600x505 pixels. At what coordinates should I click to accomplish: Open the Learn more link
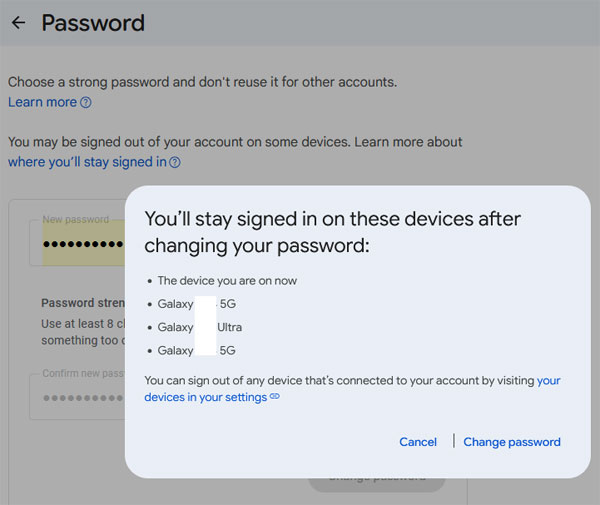[x=42, y=102]
